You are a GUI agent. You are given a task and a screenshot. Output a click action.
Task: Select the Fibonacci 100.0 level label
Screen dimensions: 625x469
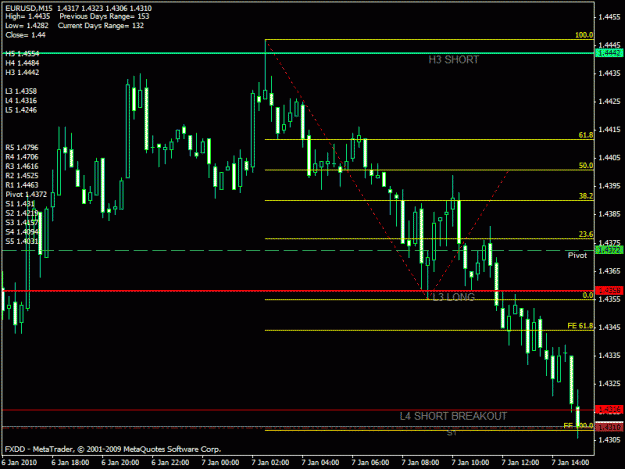584,35
